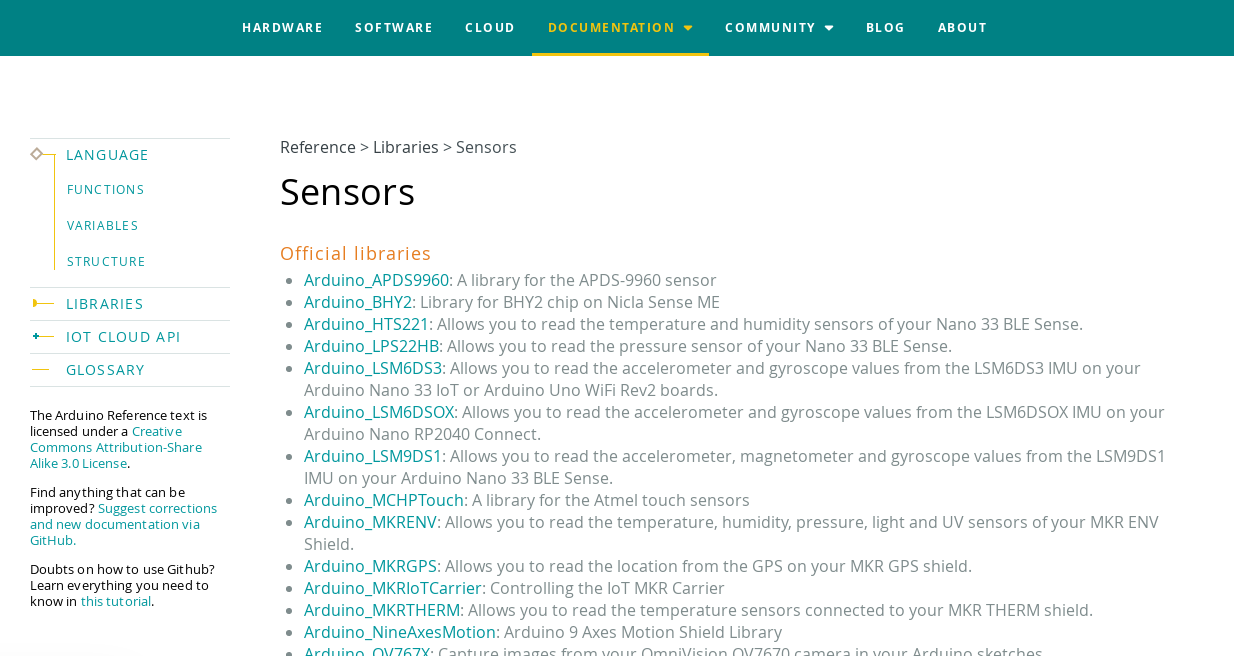The height and width of the screenshot is (656, 1234).
Task: Open the Software nav item
Action: click(x=394, y=28)
